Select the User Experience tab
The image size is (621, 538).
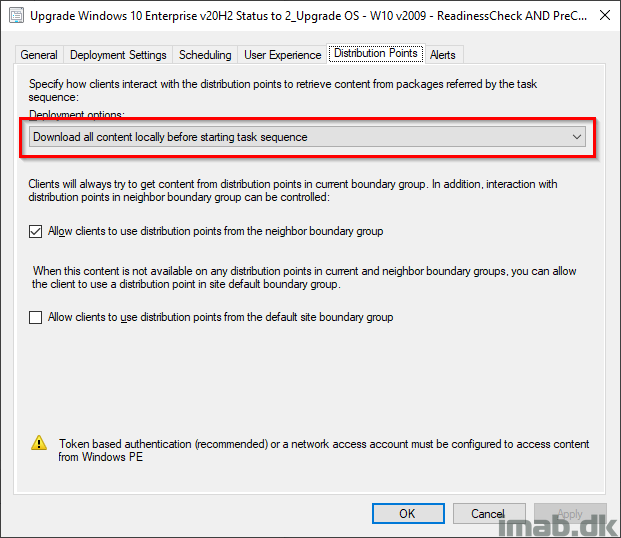click(282, 55)
